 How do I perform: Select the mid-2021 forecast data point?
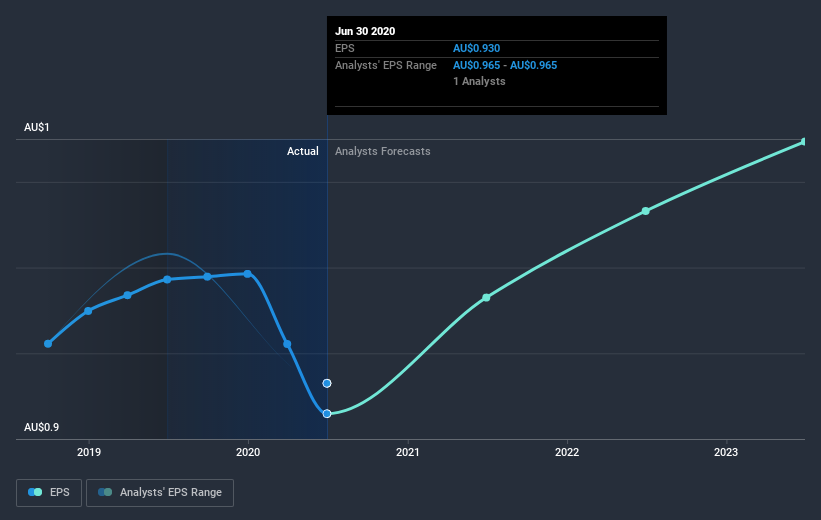pos(486,297)
